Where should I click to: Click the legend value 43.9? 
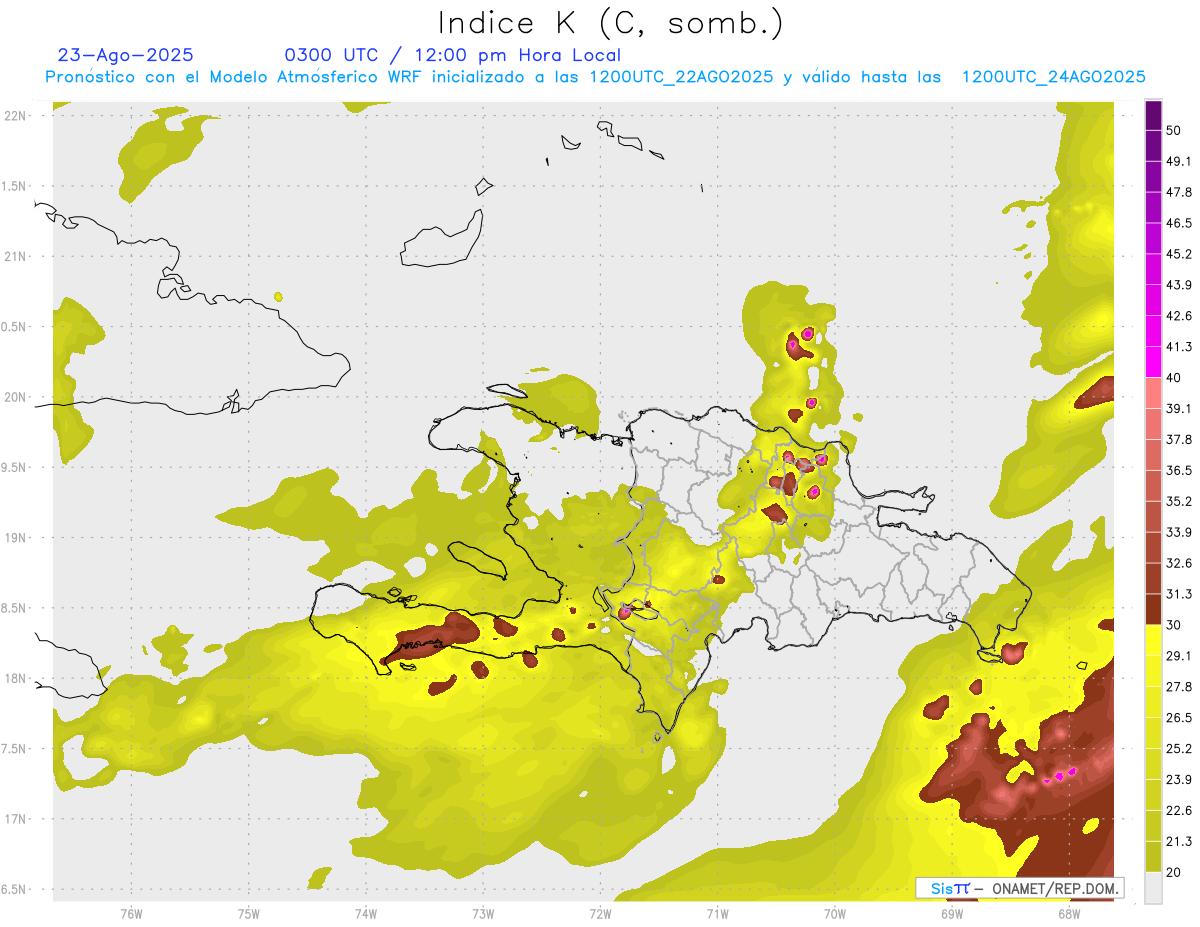(x=1179, y=285)
